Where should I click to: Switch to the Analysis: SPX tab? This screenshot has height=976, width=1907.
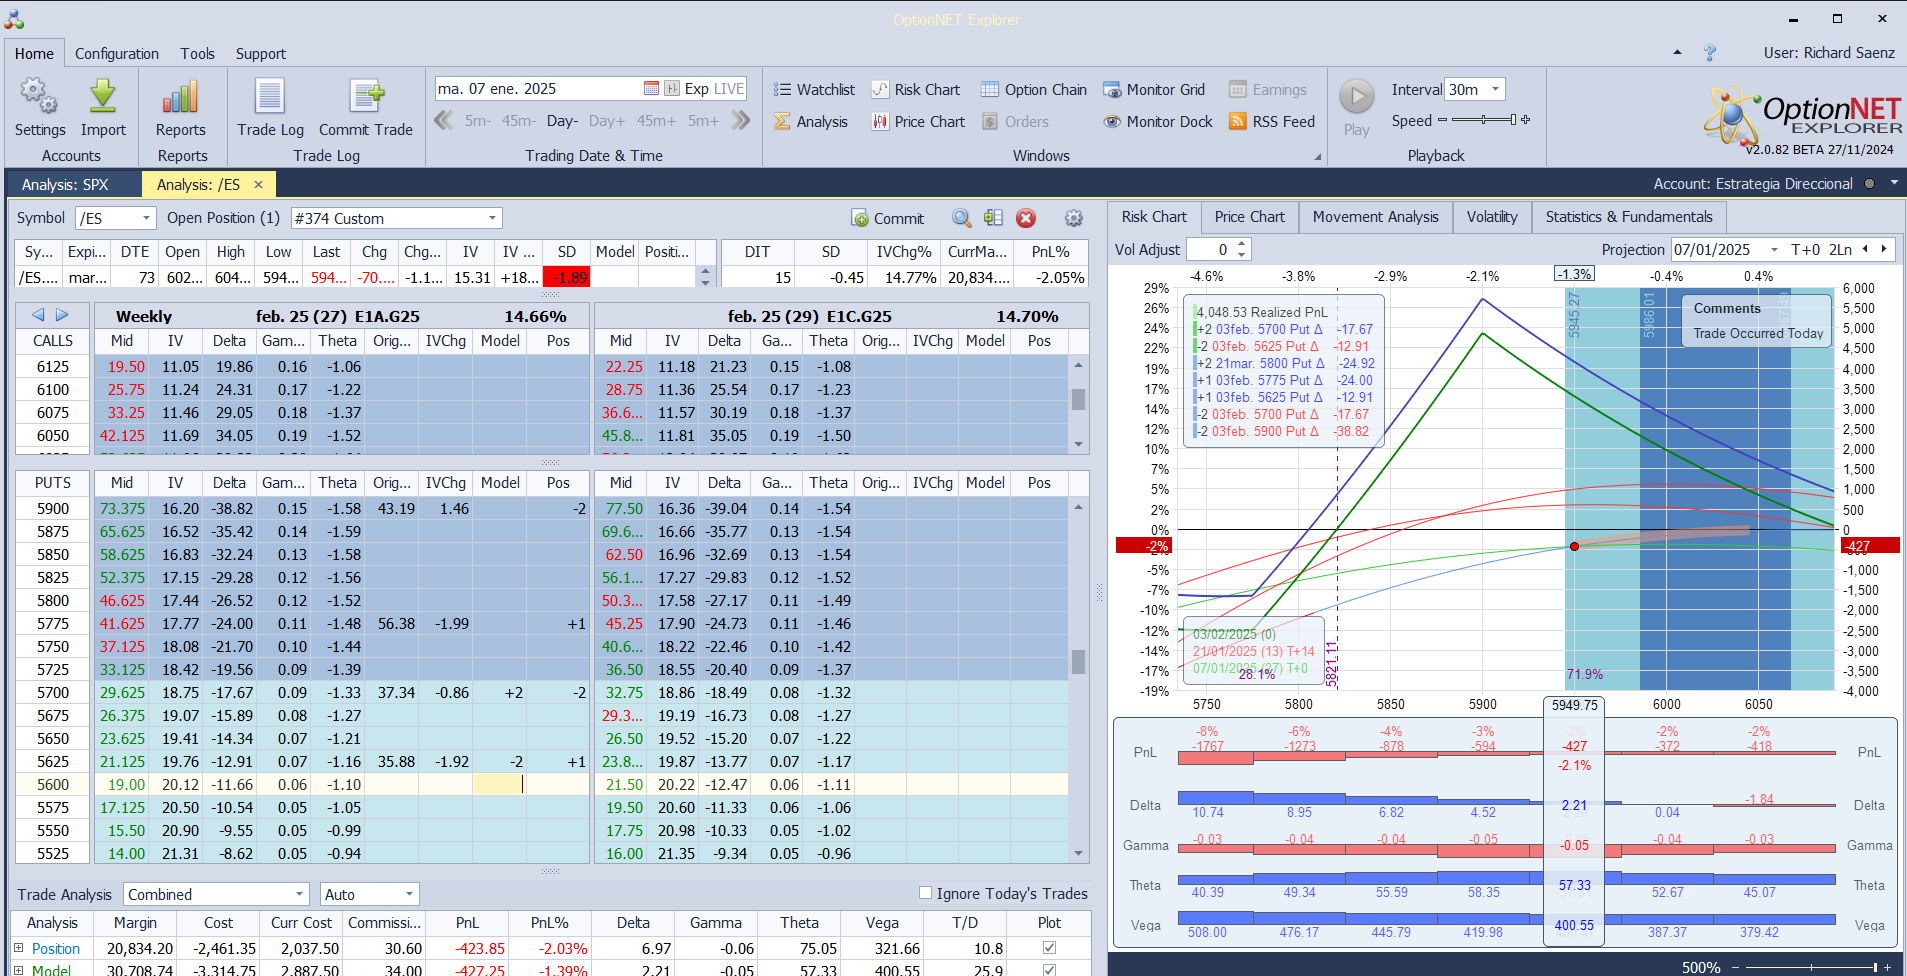click(65, 184)
